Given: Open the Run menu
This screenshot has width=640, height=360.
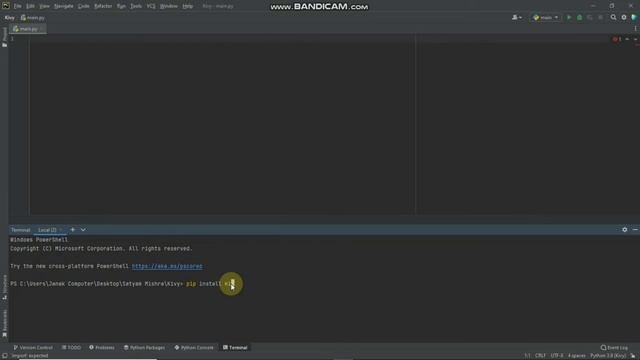Looking at the screenshot, I should [121, 6].
